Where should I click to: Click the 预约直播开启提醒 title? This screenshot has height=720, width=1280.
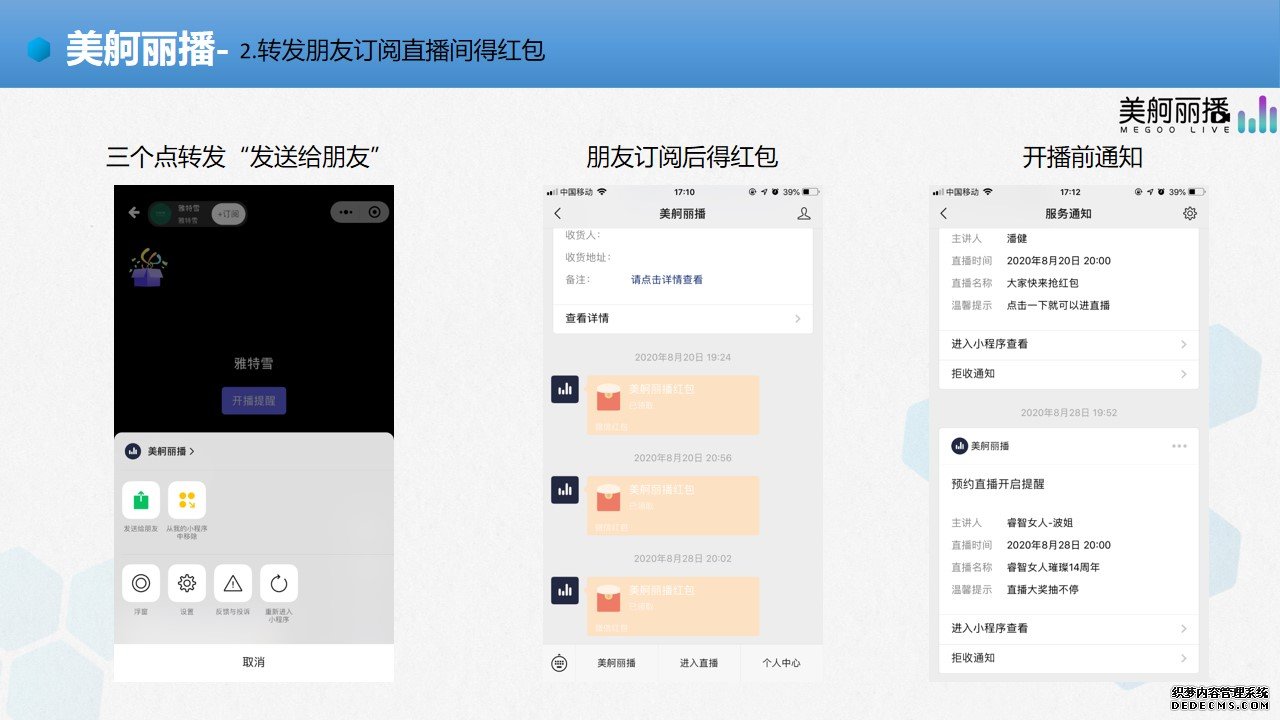(998, 484)
